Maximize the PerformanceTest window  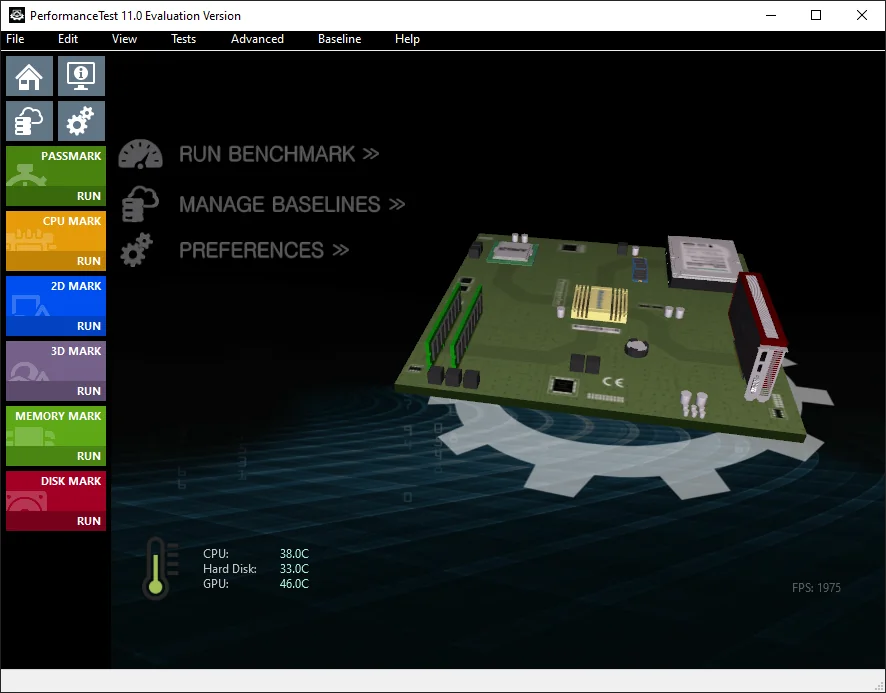(816, 15)
